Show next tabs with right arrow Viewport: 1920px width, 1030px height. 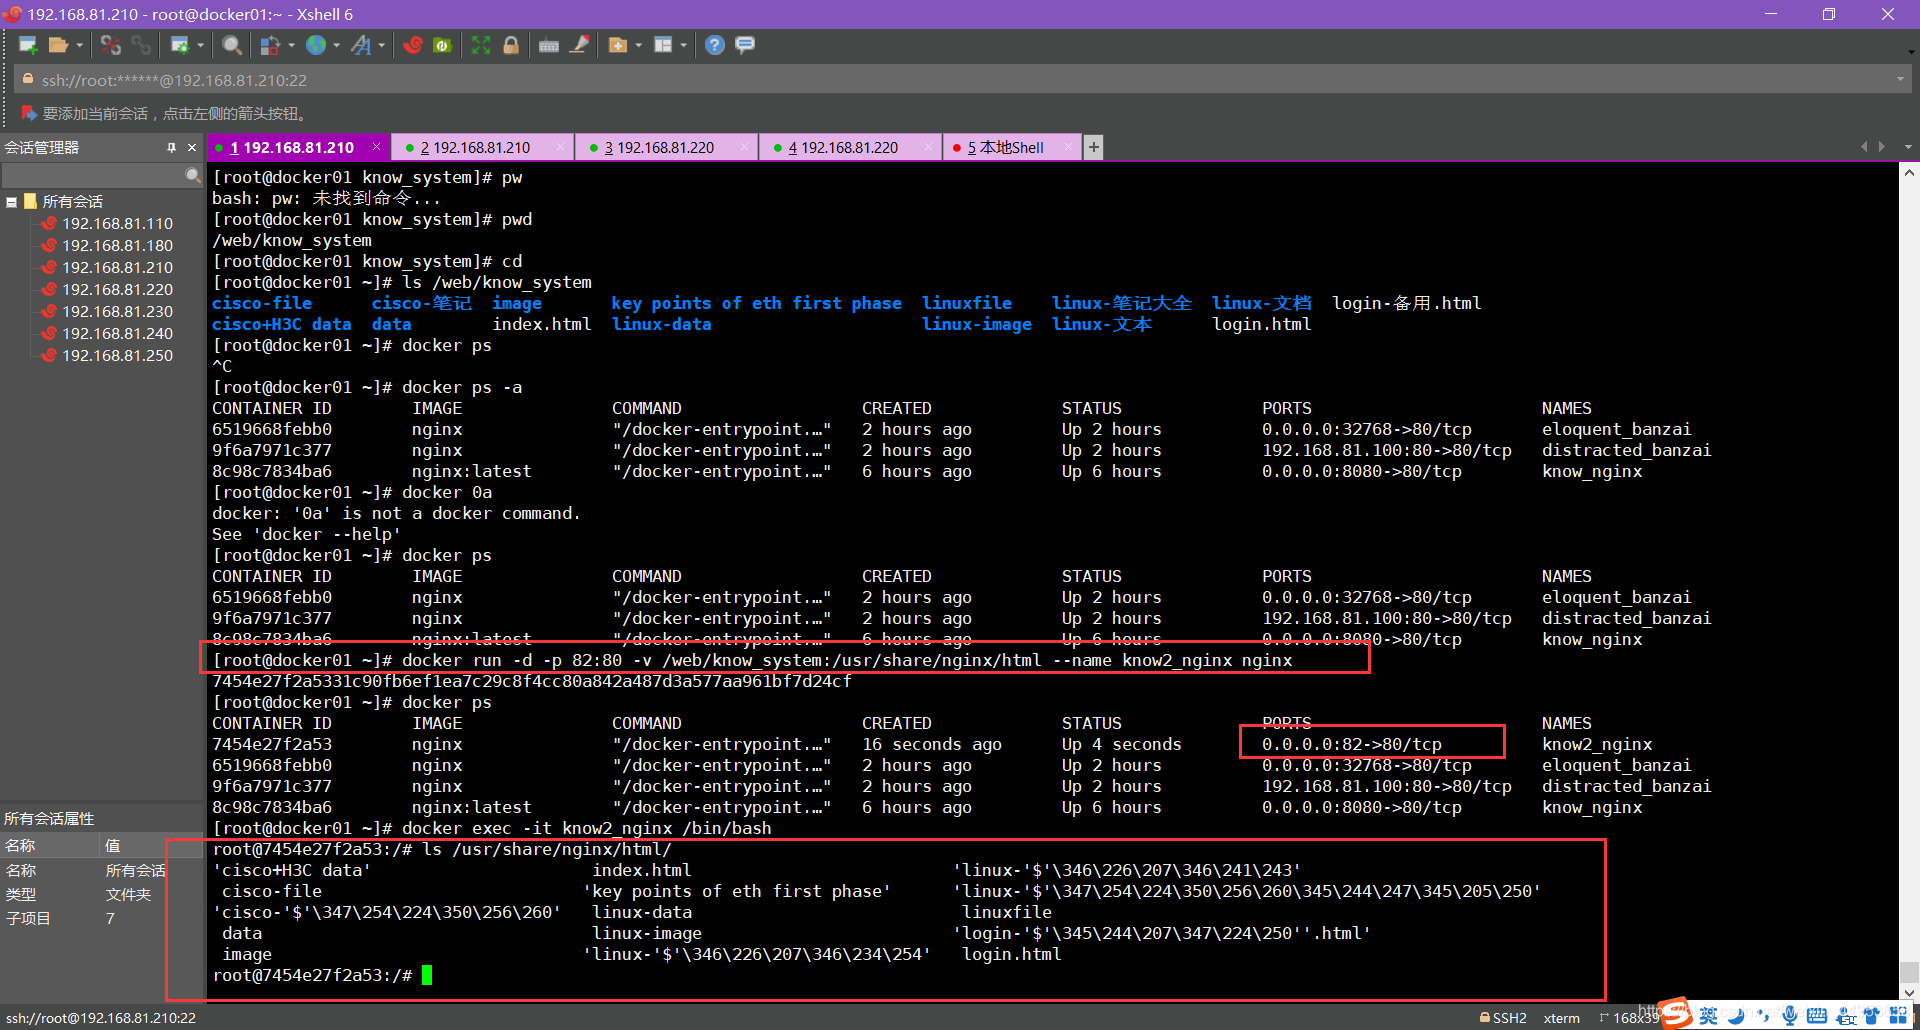tap(1883, 147)
